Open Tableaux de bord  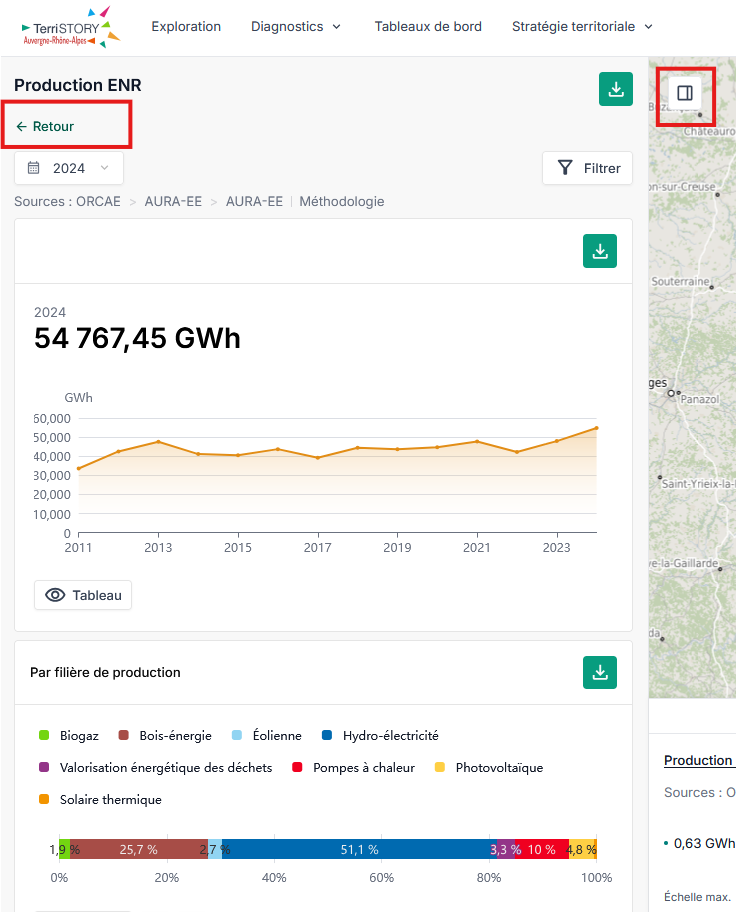click(428, 27)
